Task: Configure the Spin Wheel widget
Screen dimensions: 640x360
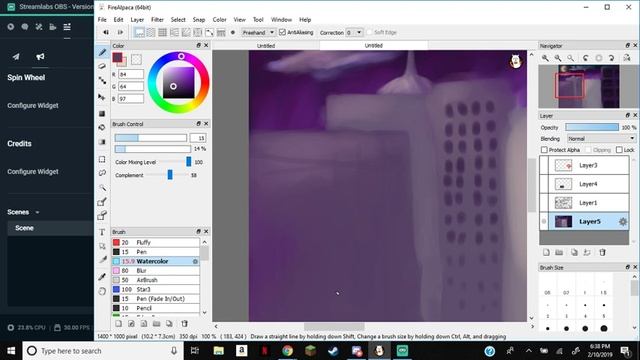Action: [33, 106]
